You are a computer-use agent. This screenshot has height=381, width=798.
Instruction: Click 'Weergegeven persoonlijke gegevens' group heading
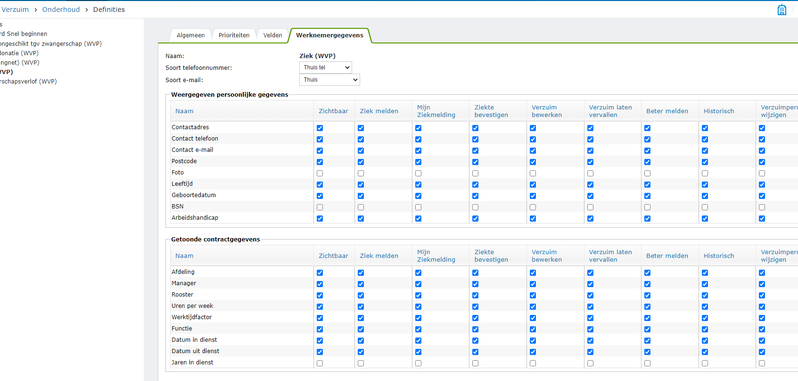pos(230,95)
